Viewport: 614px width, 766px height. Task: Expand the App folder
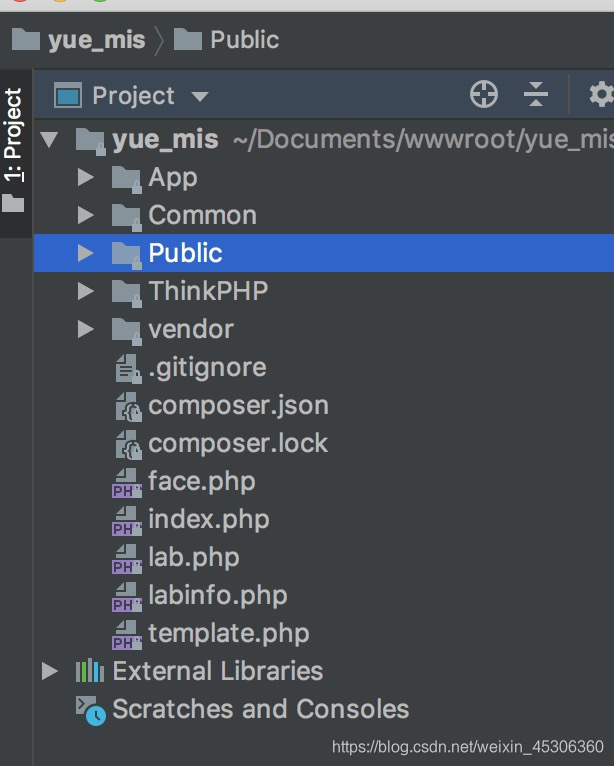(x=85, y=177)
